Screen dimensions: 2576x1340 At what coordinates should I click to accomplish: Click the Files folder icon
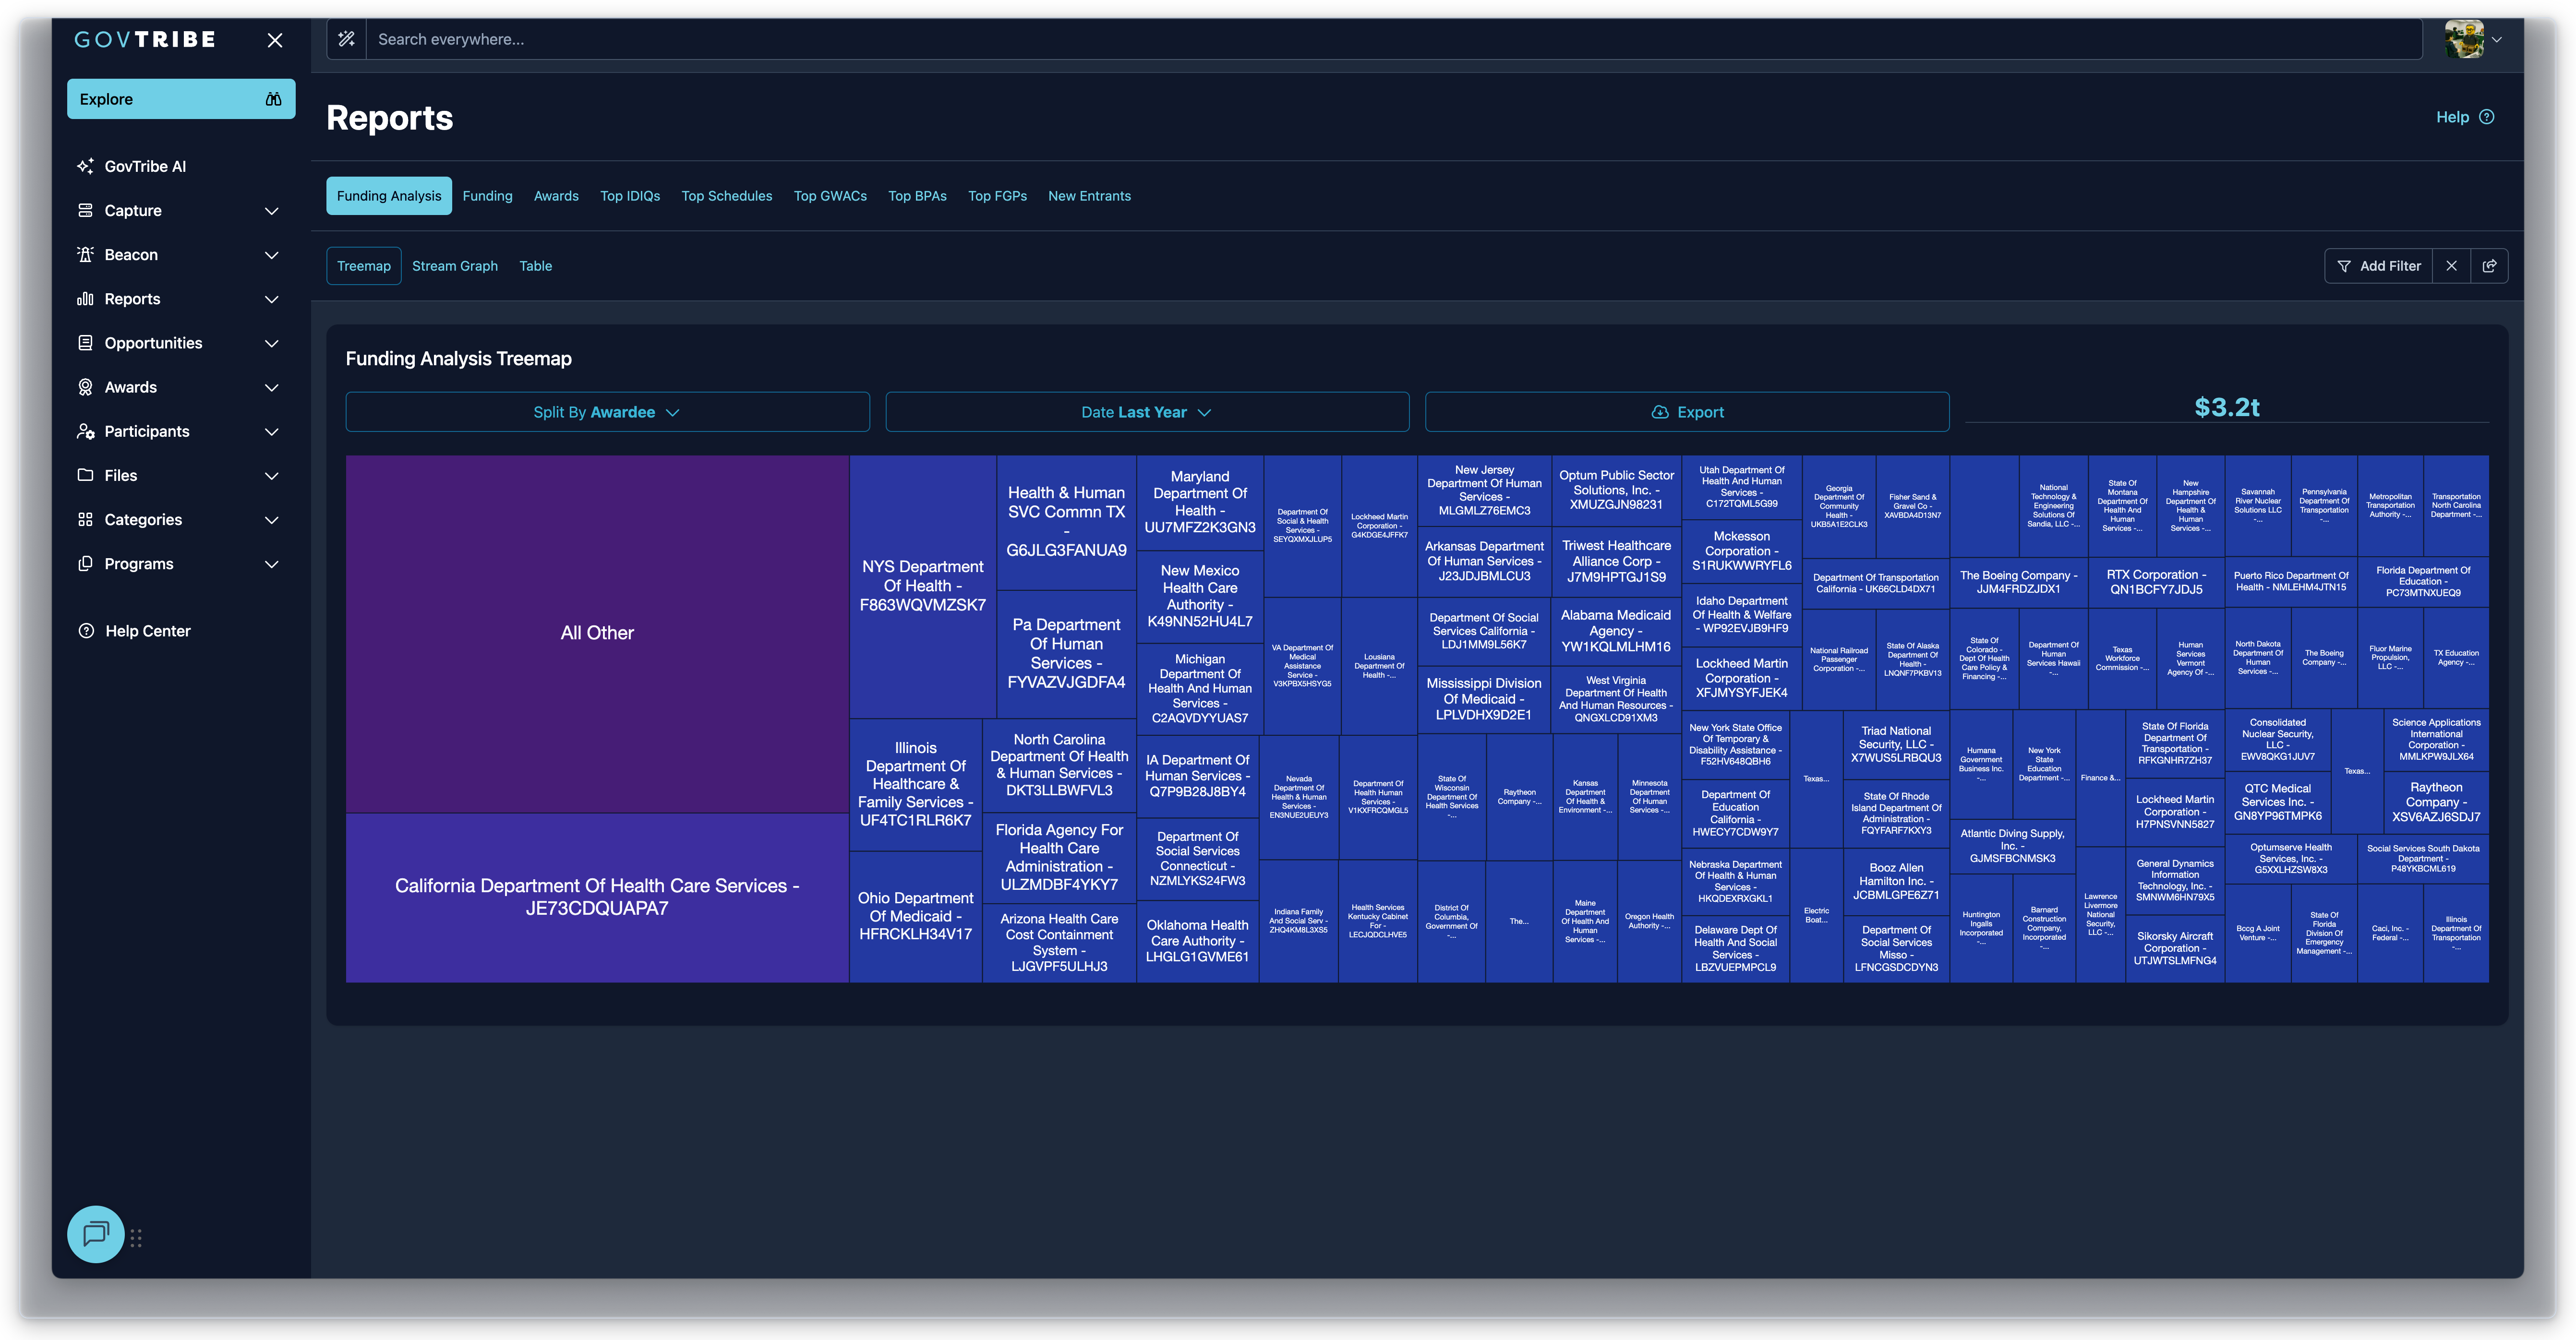click(x=86, y=475)
